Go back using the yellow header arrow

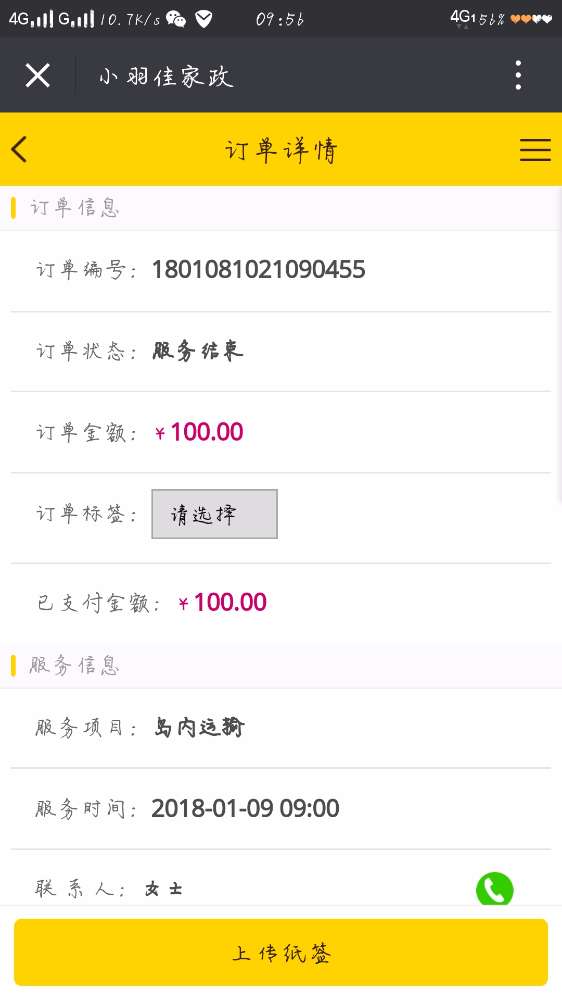pos(19,150)
